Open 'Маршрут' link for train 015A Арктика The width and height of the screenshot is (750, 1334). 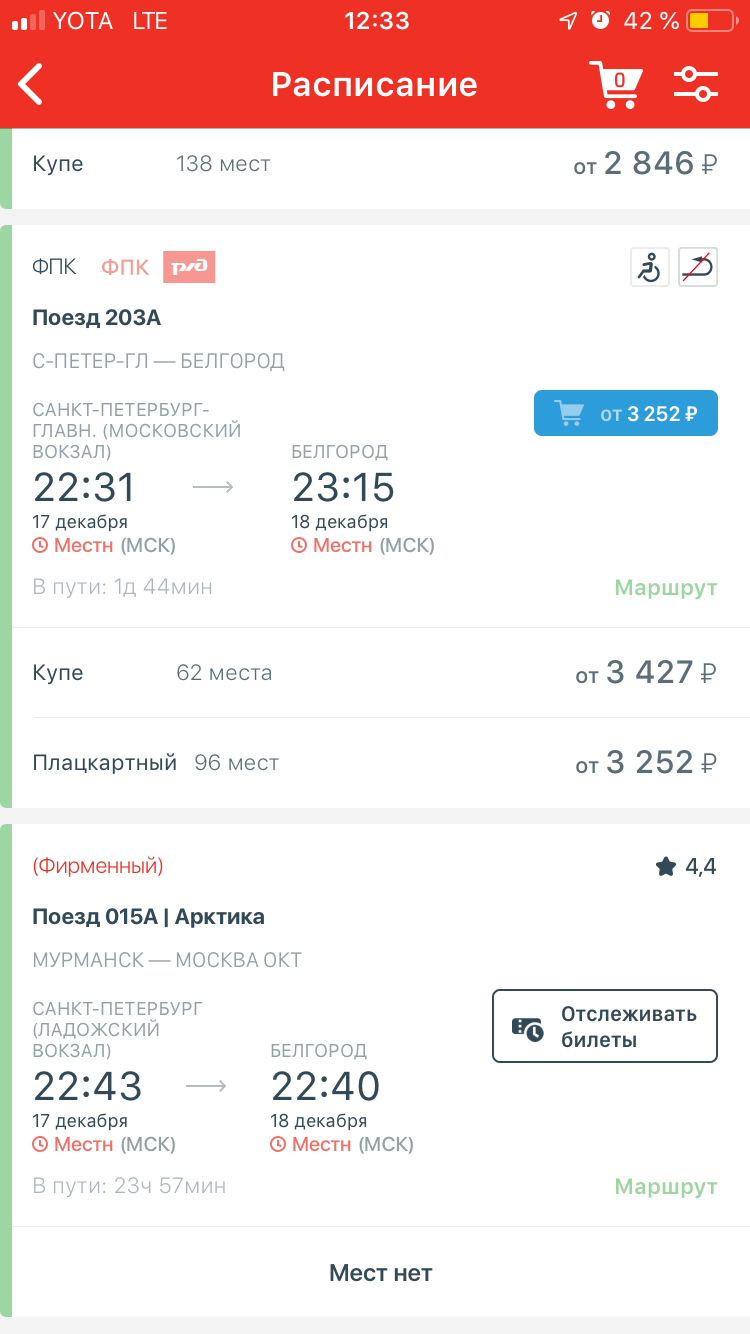[x=666, y=1187]
